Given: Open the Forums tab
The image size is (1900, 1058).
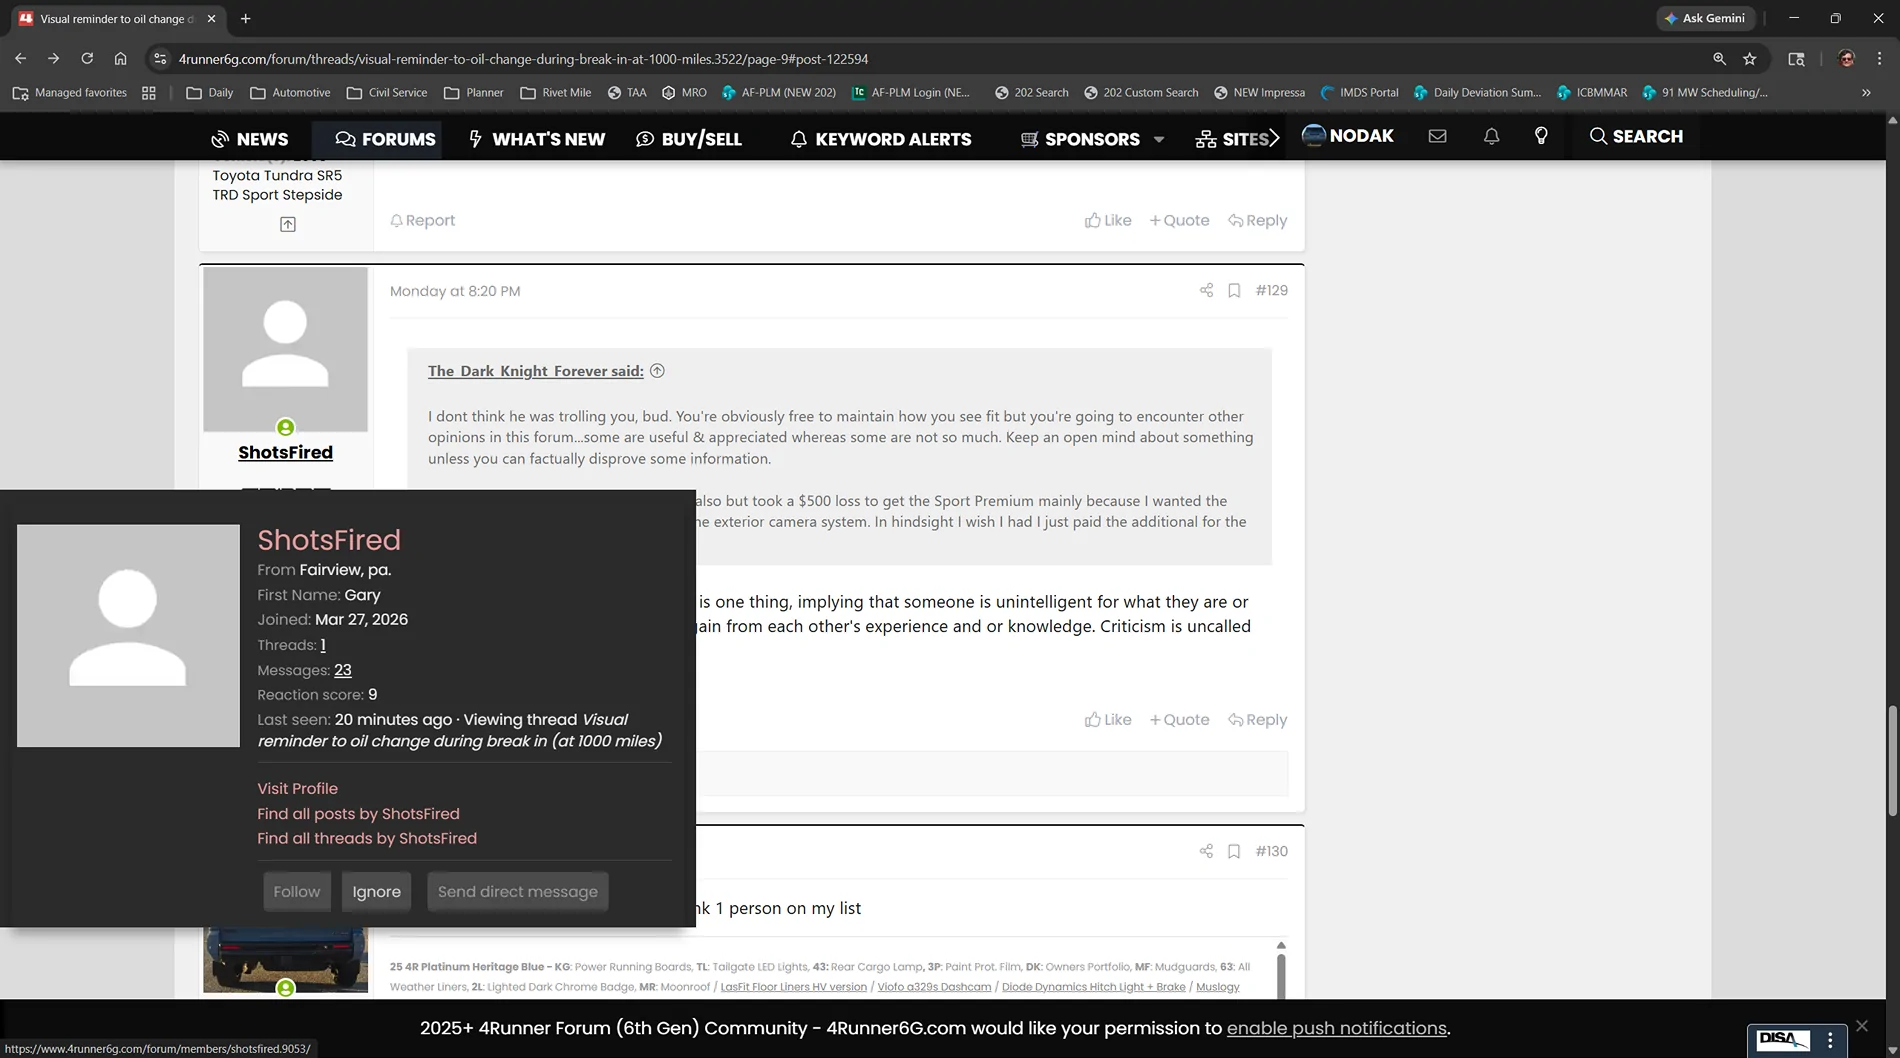Looking at the screenshot, I should click(386, 139).
